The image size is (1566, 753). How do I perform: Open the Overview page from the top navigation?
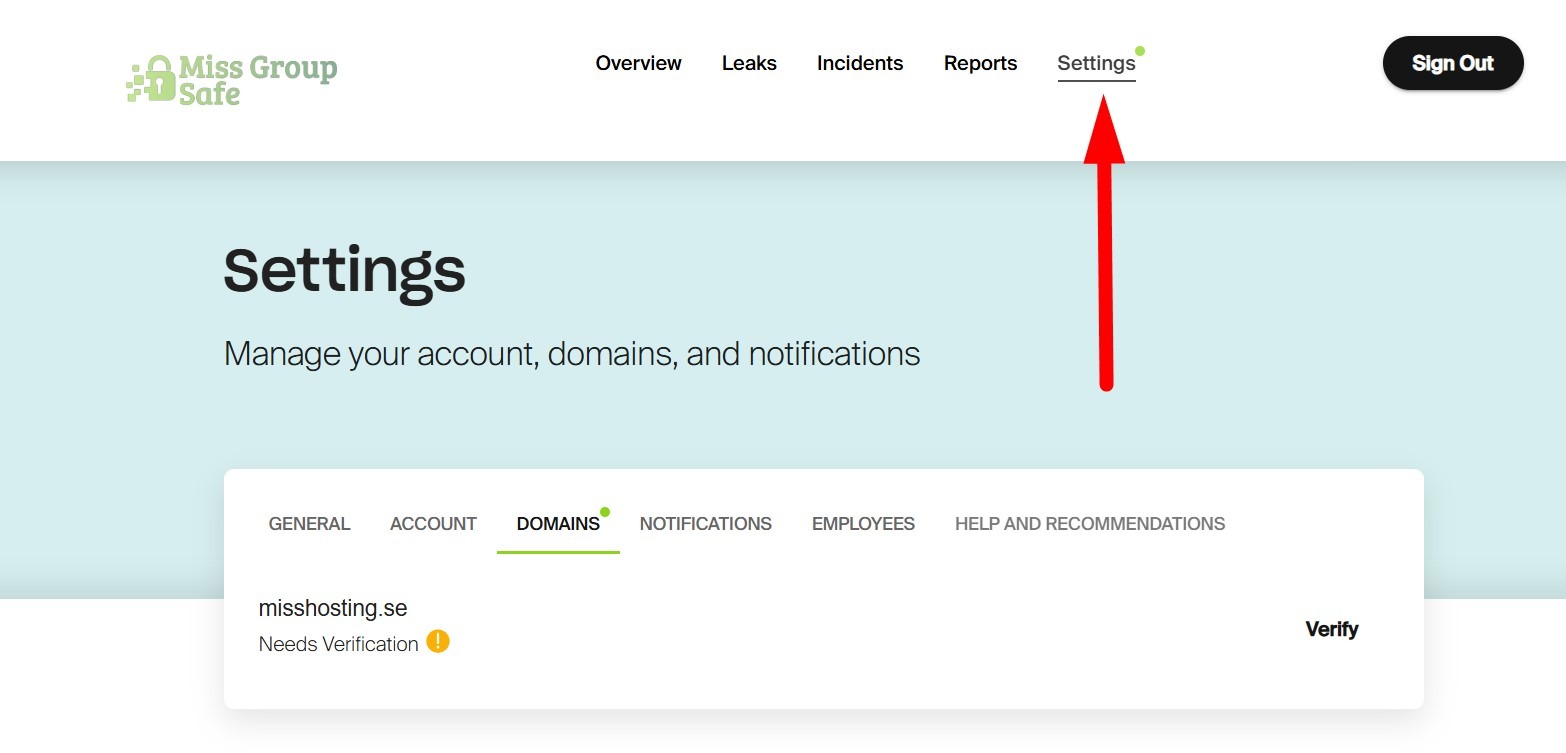click(638, 63)
